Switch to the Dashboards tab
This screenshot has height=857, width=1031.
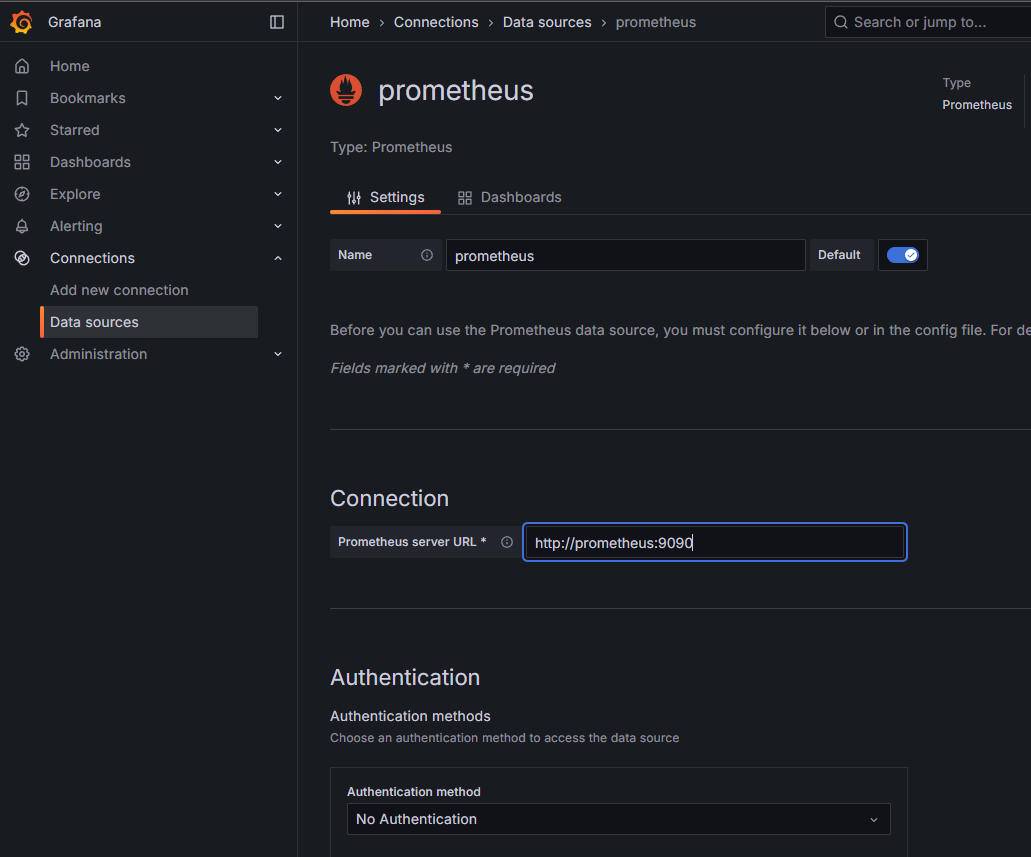[510, 197]
